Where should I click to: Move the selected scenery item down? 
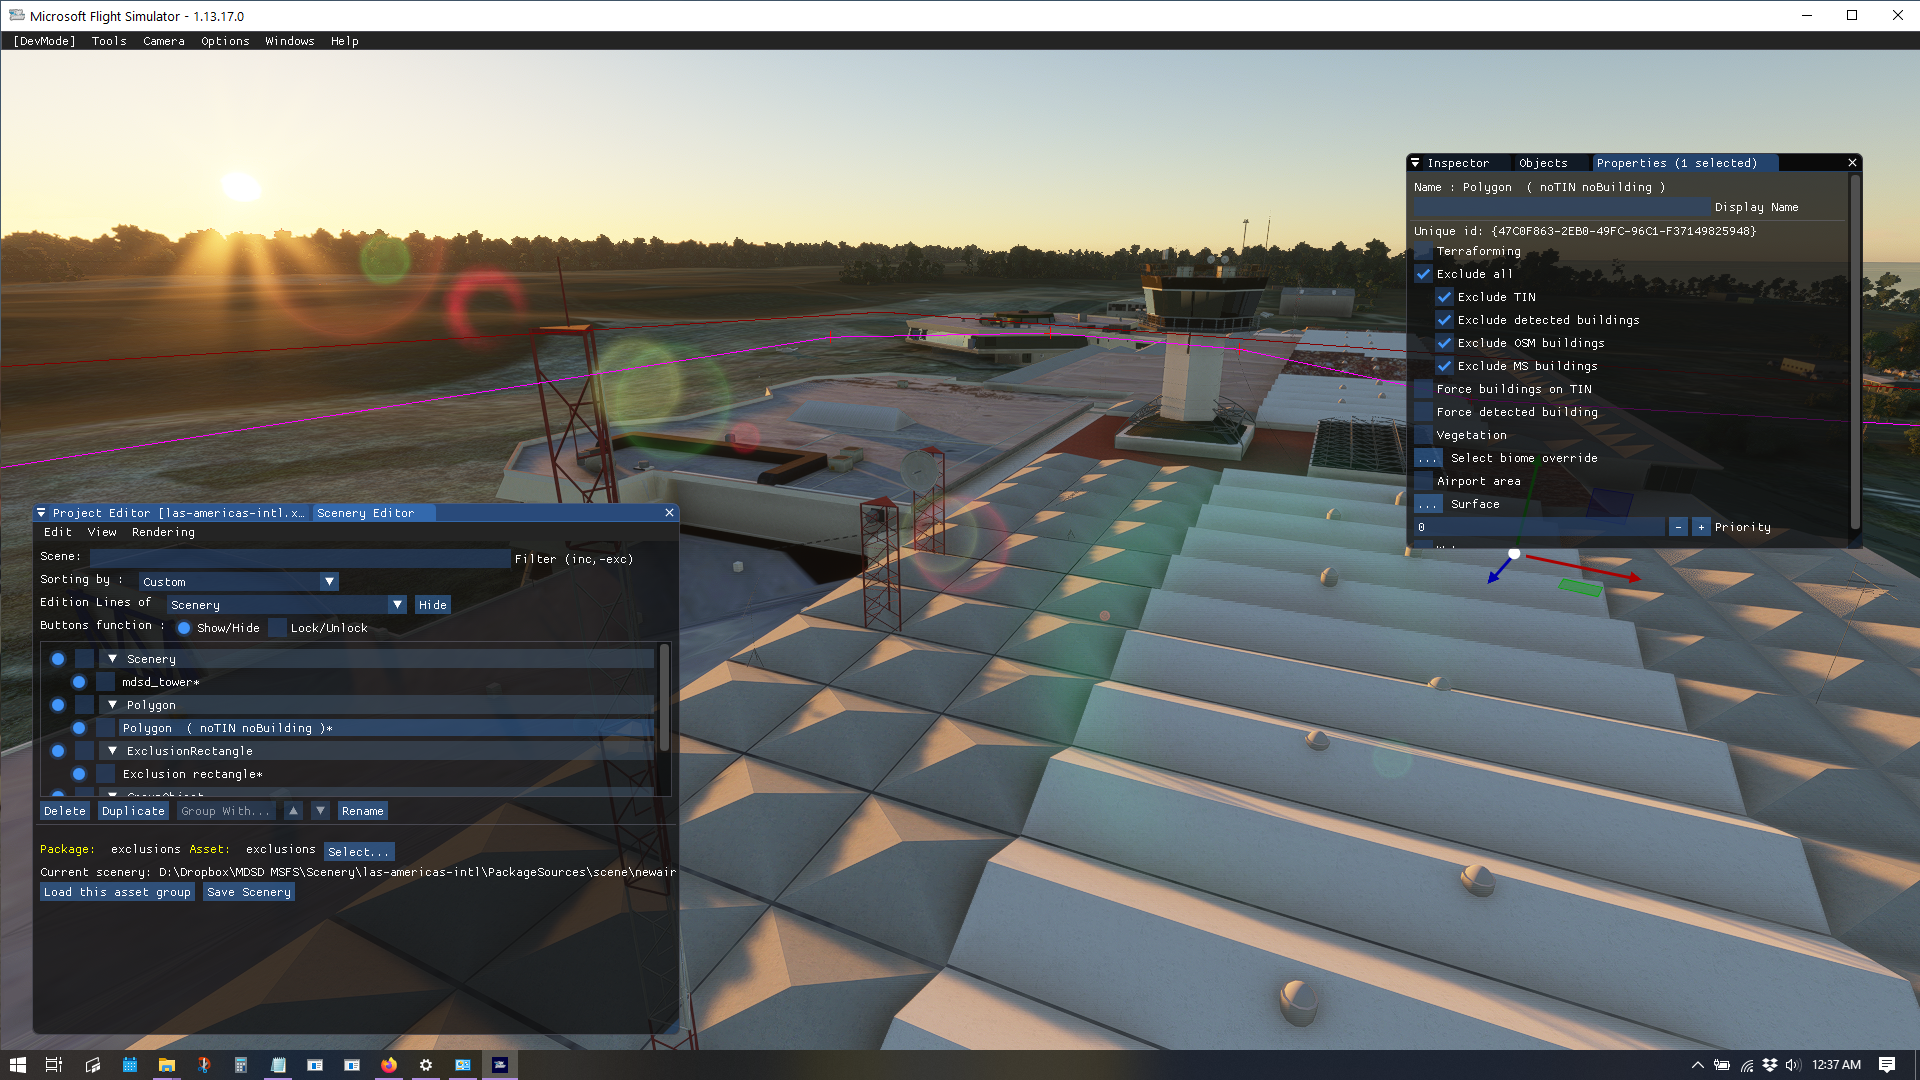click(320, 811)
